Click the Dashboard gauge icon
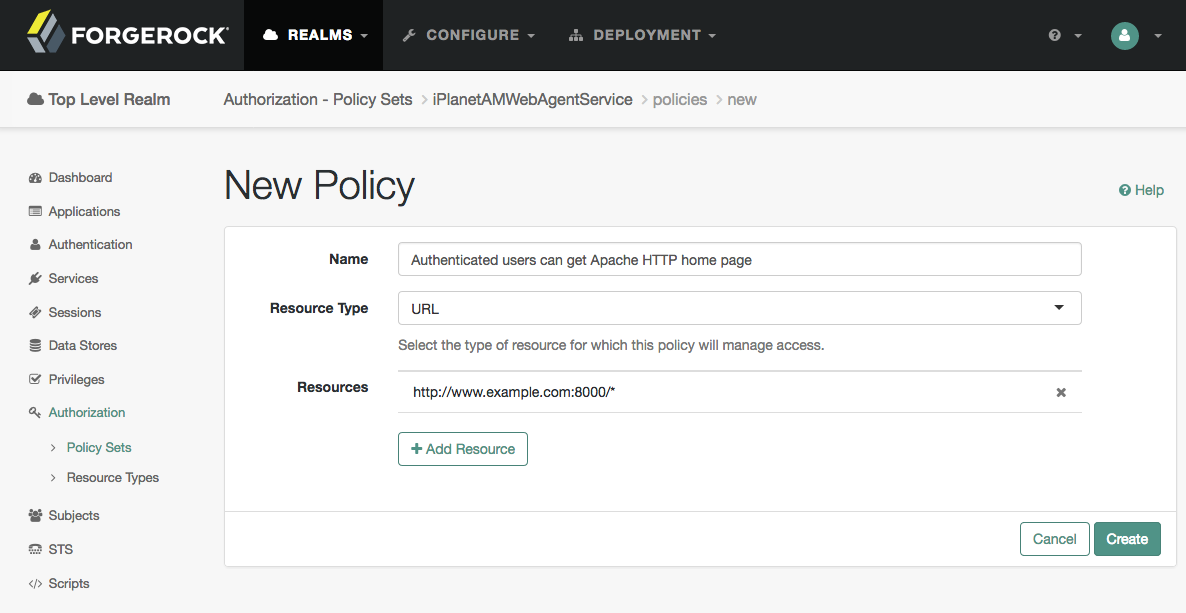This screenshot has width=1186, height=613. 35,178
